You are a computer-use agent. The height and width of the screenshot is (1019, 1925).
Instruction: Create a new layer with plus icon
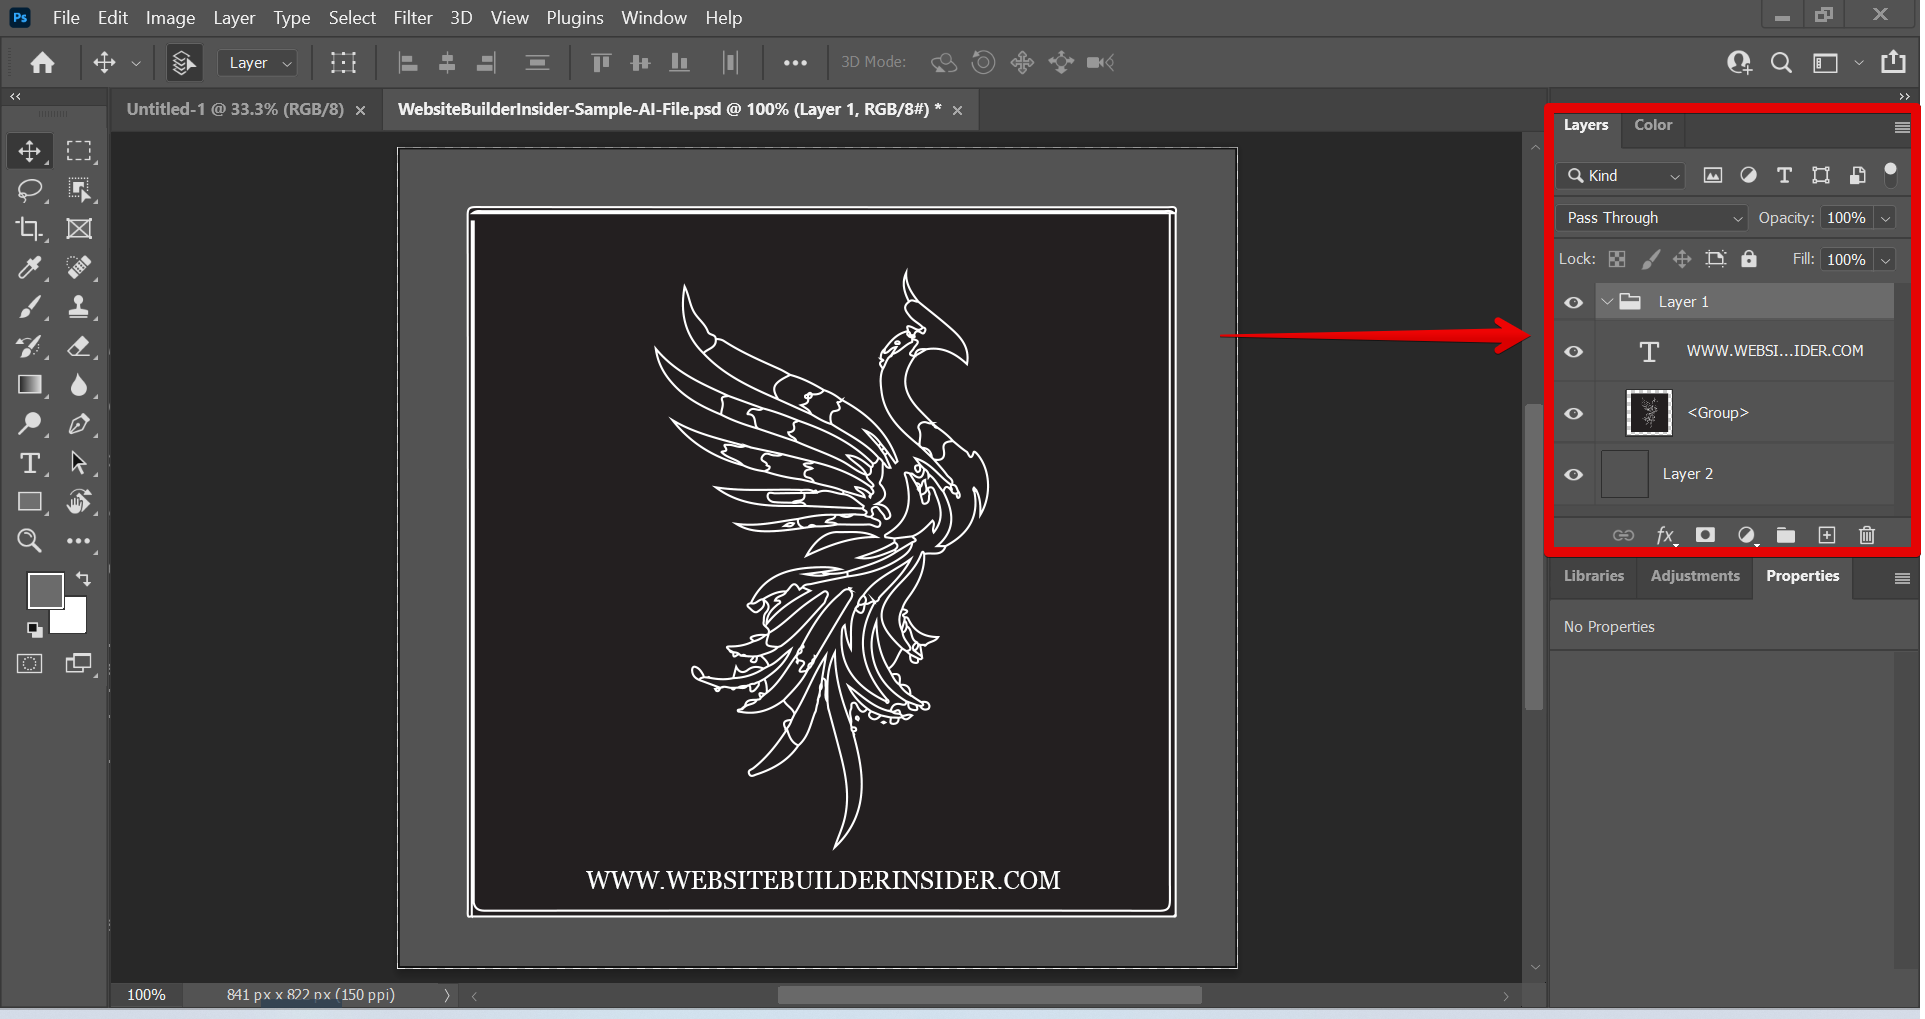point(1826,536)
